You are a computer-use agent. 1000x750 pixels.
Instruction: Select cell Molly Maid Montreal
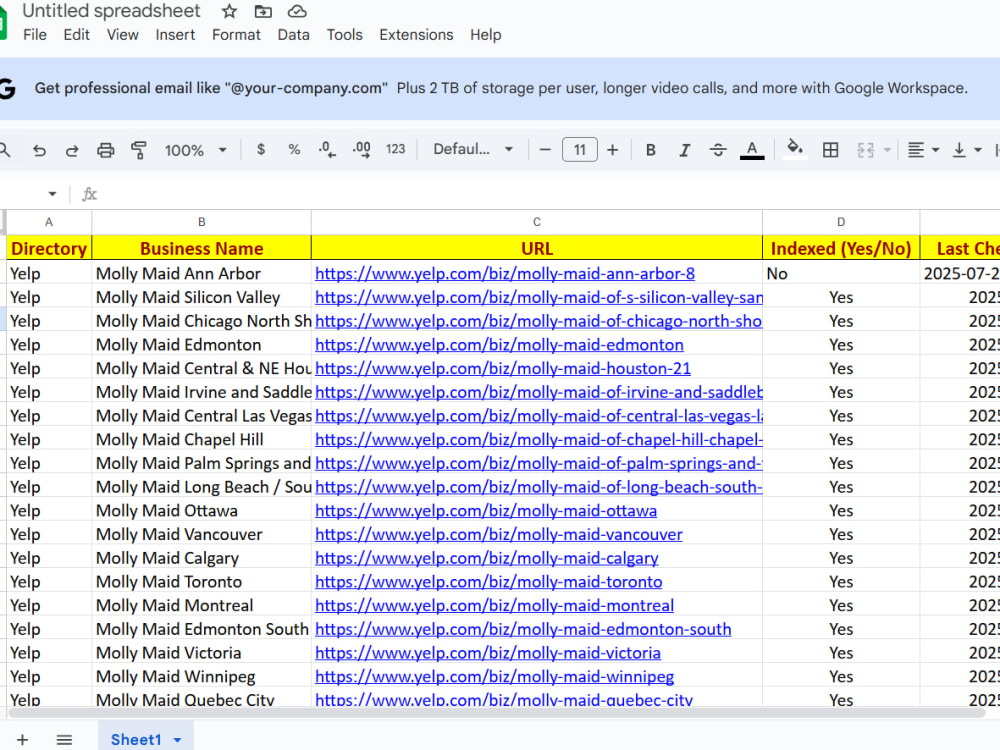pos(202,606)
